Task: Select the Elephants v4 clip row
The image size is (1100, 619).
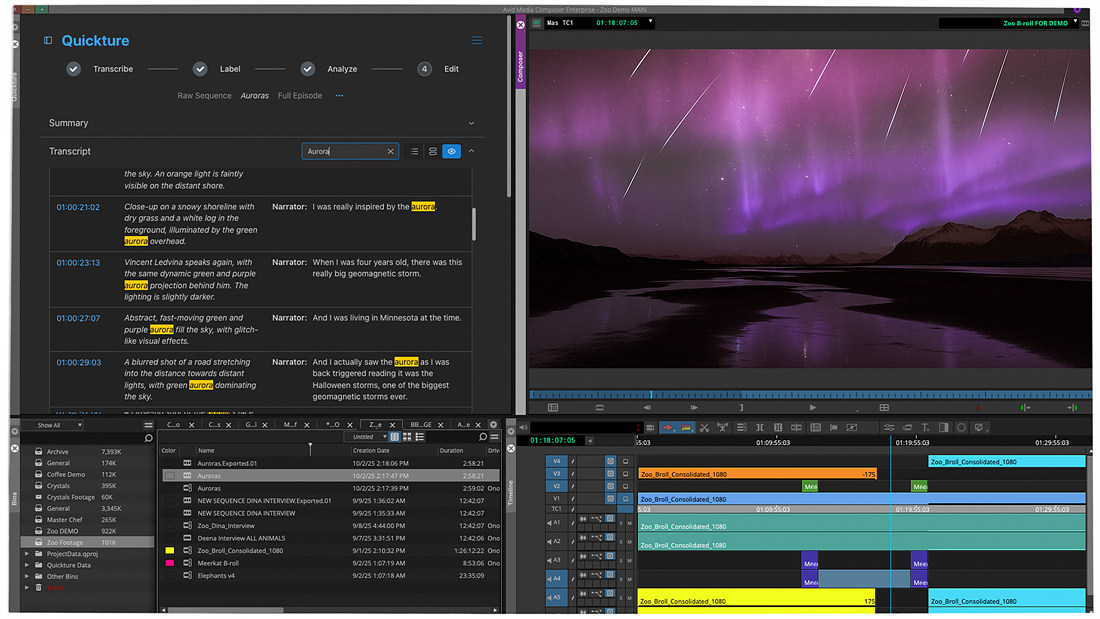Action: point(330,575)
